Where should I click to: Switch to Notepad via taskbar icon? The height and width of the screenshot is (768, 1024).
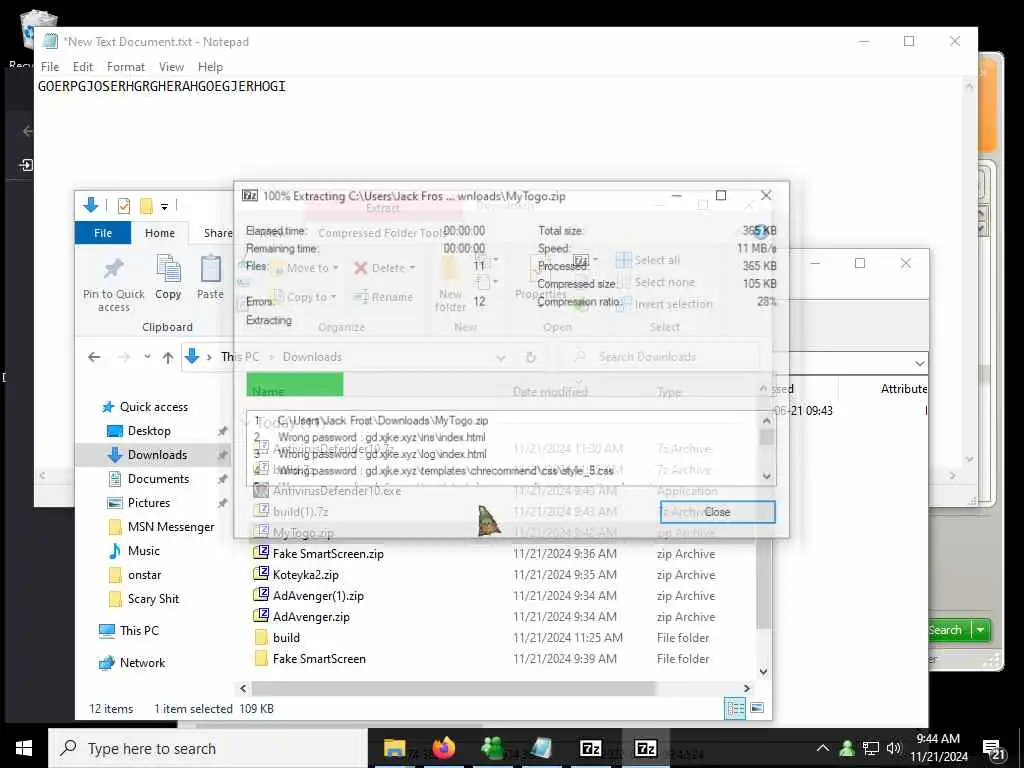point(541,748)
